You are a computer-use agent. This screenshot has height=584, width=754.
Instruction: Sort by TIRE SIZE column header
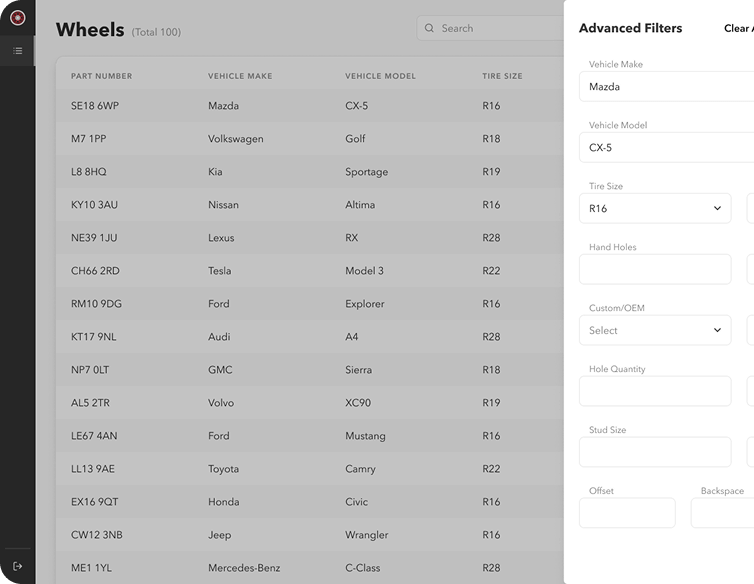[x=502, y=76]
